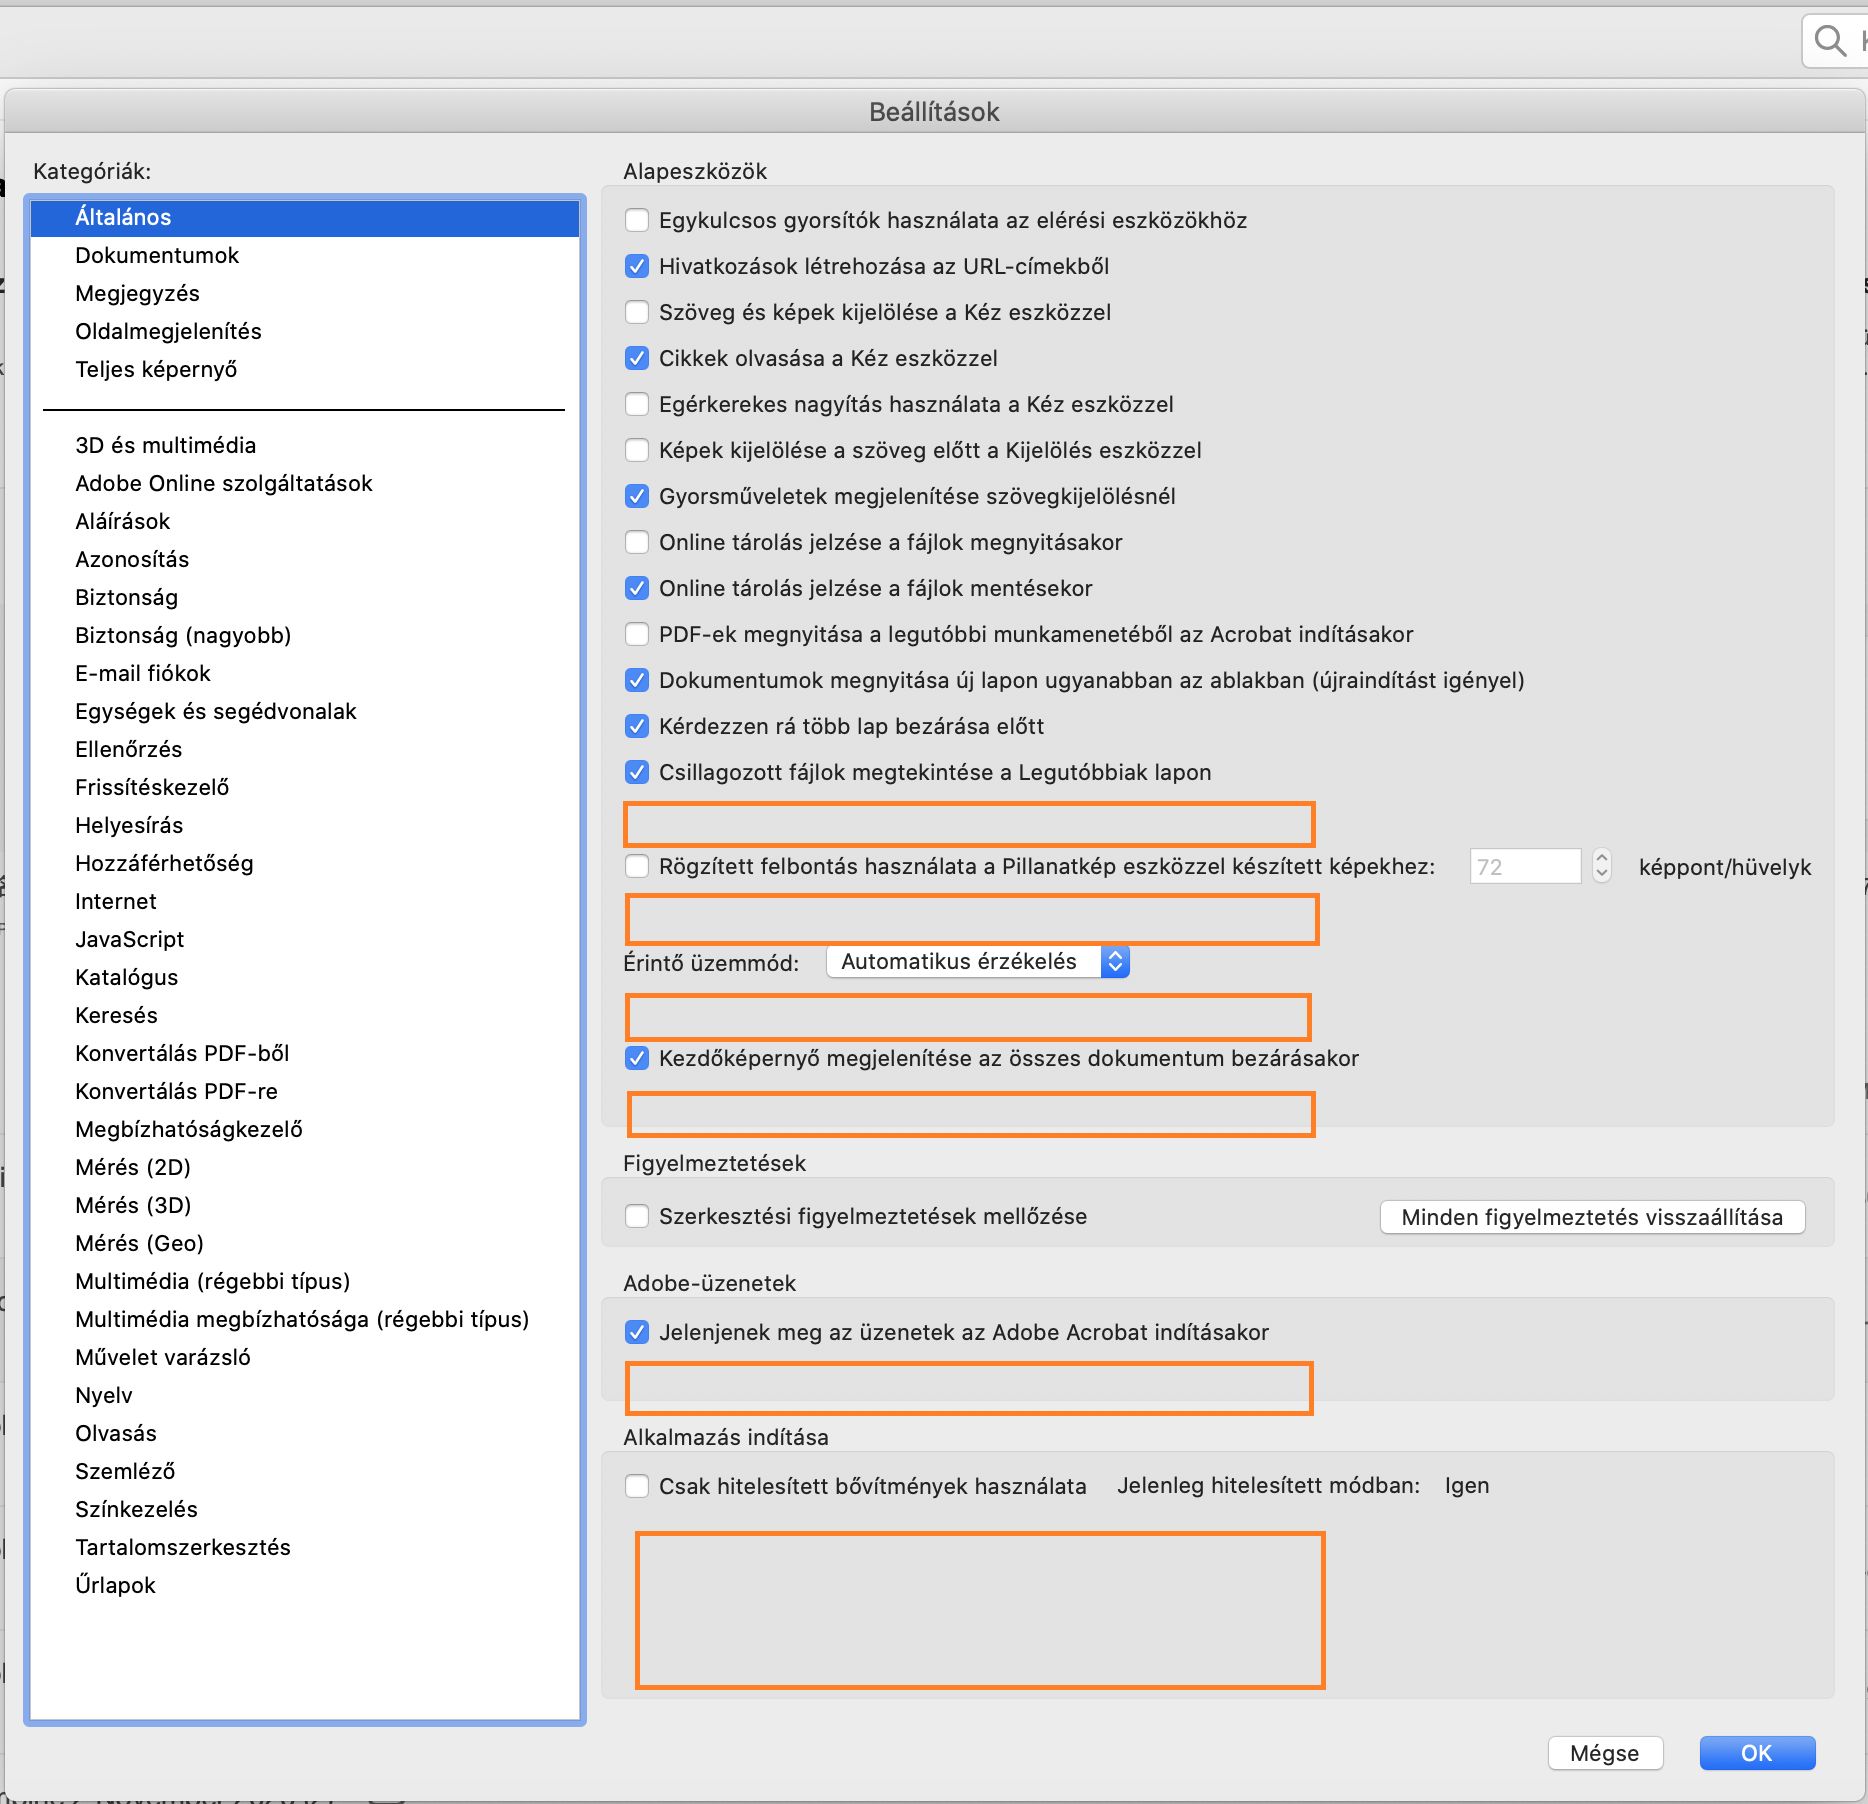The width and height of the screenshot is (1868, 1804).
Task: Open the JavaScript preferences page
Action: (x=129, y=939)
